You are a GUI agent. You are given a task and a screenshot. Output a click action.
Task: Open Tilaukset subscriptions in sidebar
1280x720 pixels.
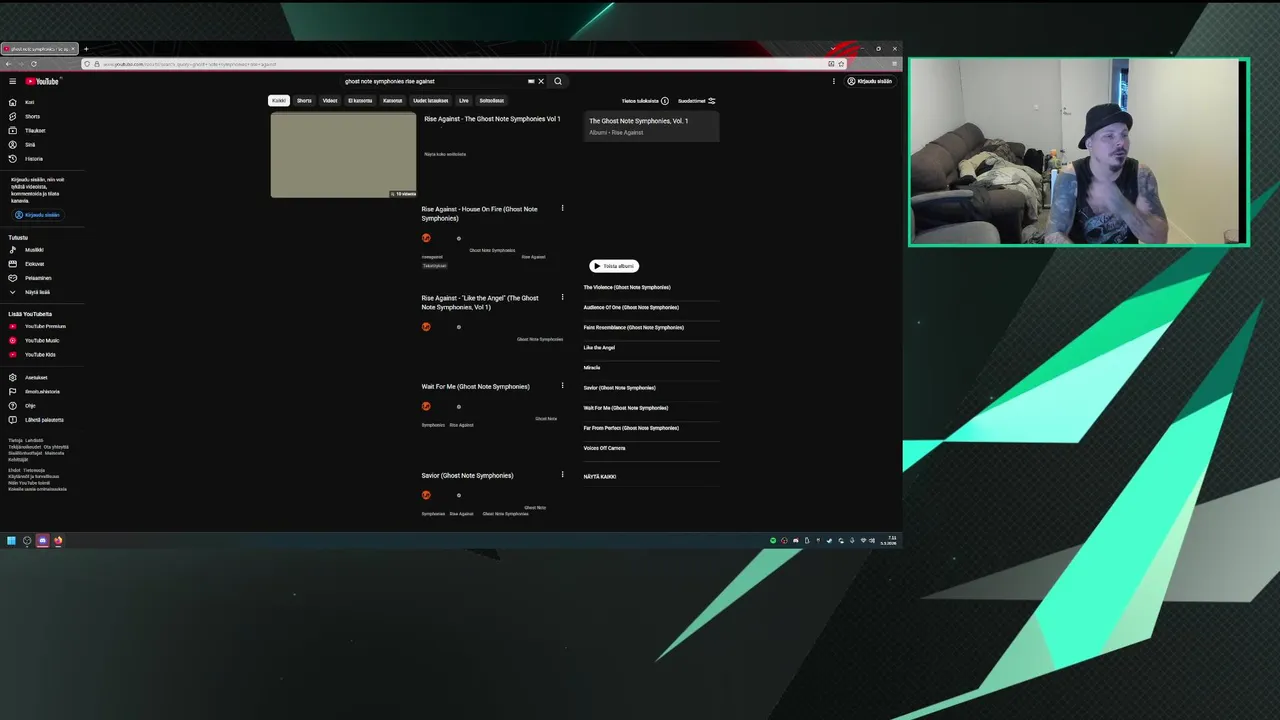[x=35, y=130]
